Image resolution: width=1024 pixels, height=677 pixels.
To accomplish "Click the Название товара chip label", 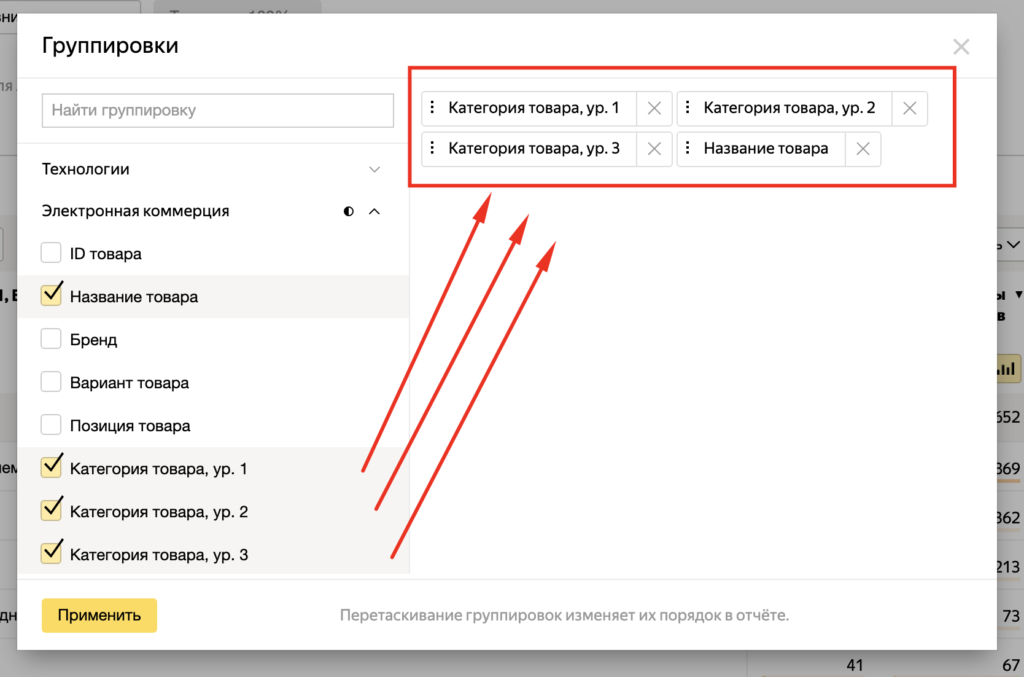I will click(x=765, y=149).
